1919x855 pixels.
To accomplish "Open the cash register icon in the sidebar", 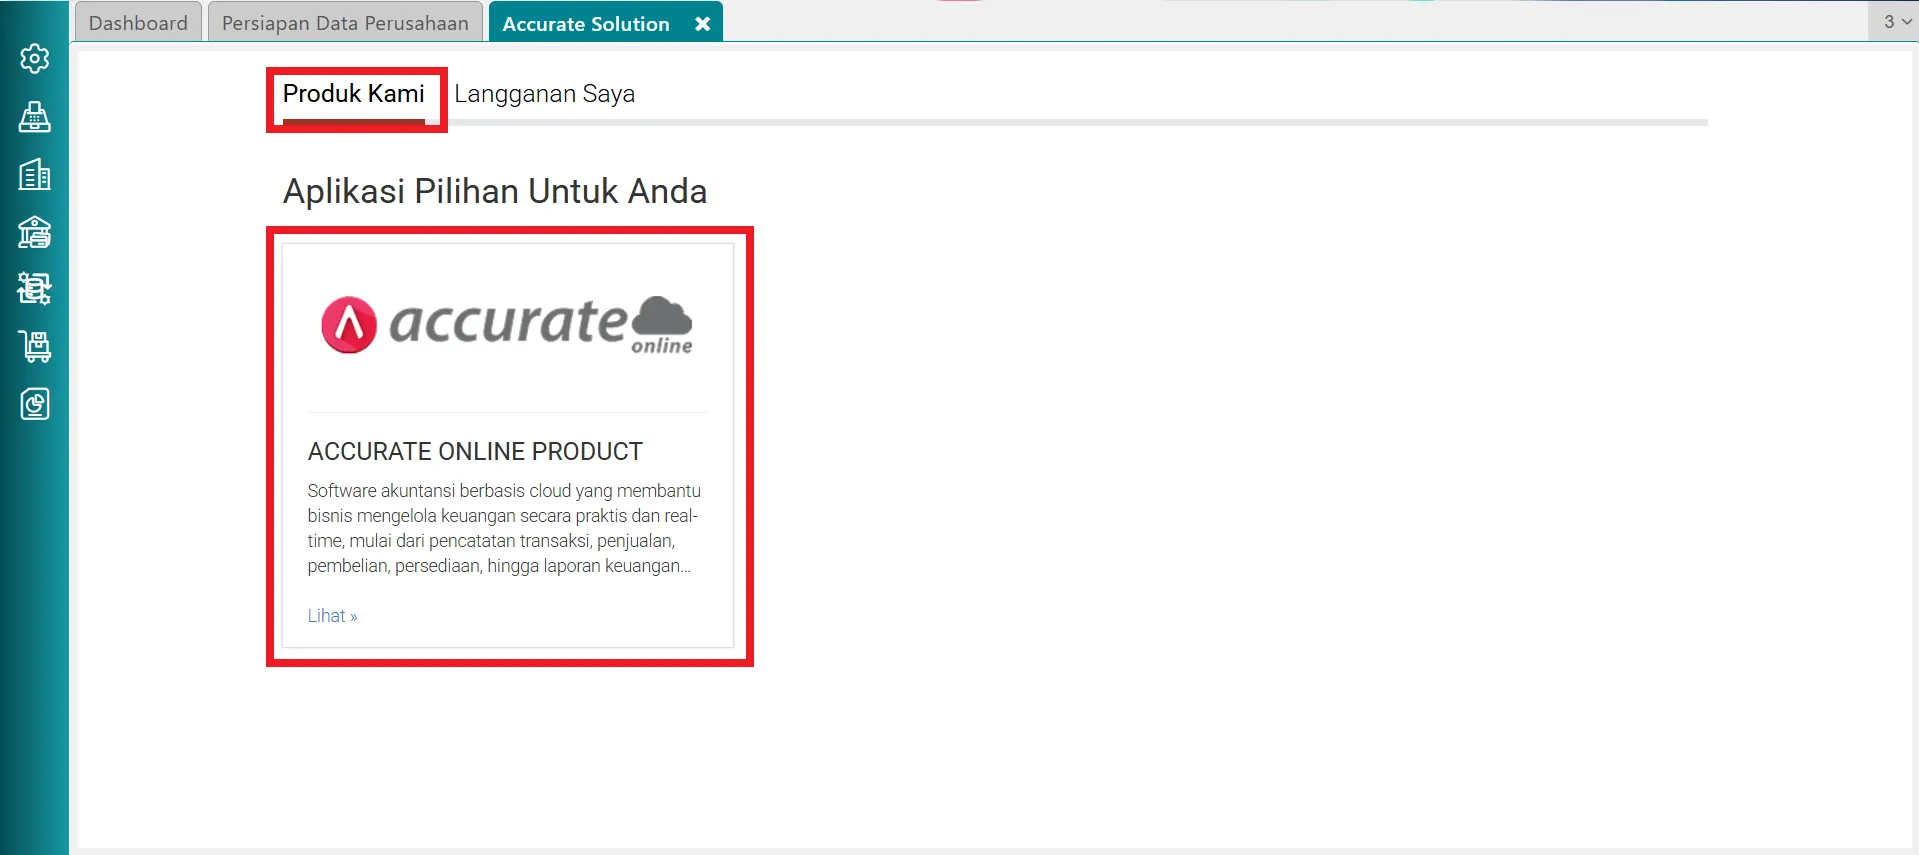I will [x=35, y=117].
